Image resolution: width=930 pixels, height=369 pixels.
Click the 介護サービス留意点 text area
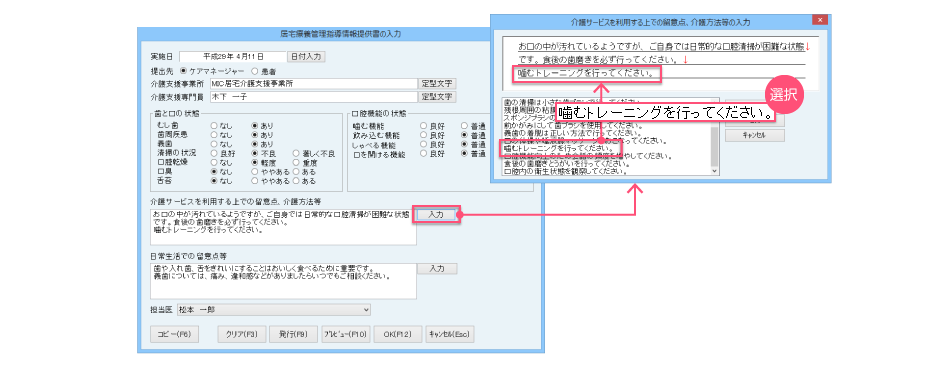click(284, 226)
